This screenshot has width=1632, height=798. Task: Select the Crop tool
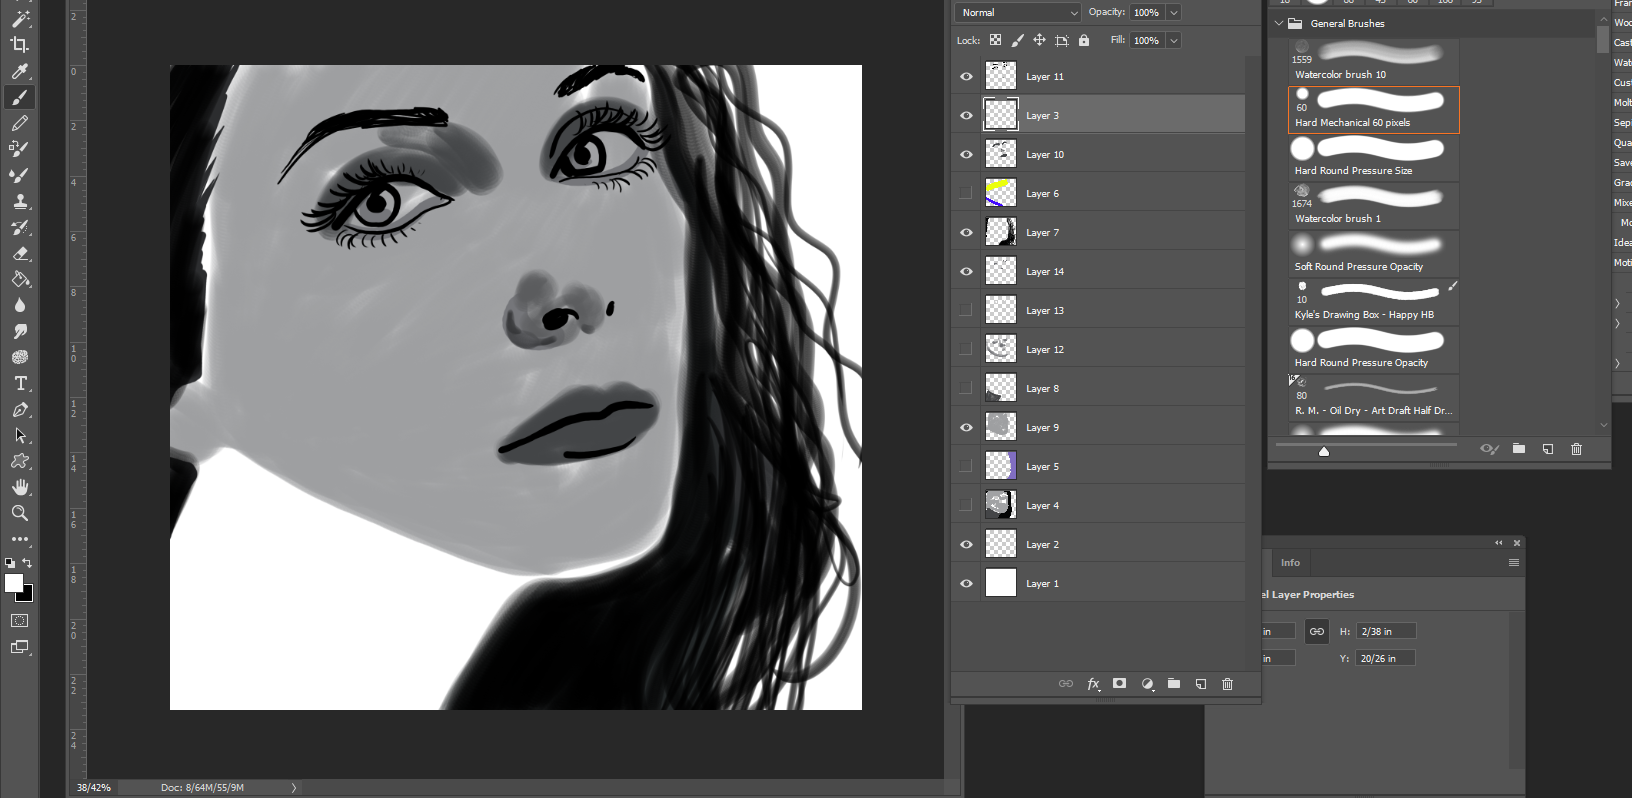[x=19, y=45]
